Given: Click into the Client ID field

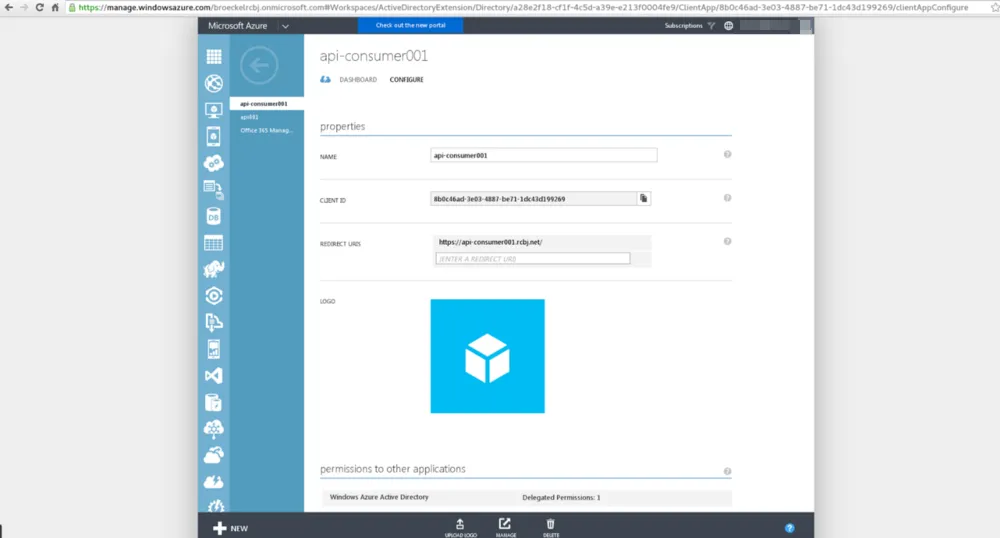Looking at the screenshot, I should tap(533, 199).
